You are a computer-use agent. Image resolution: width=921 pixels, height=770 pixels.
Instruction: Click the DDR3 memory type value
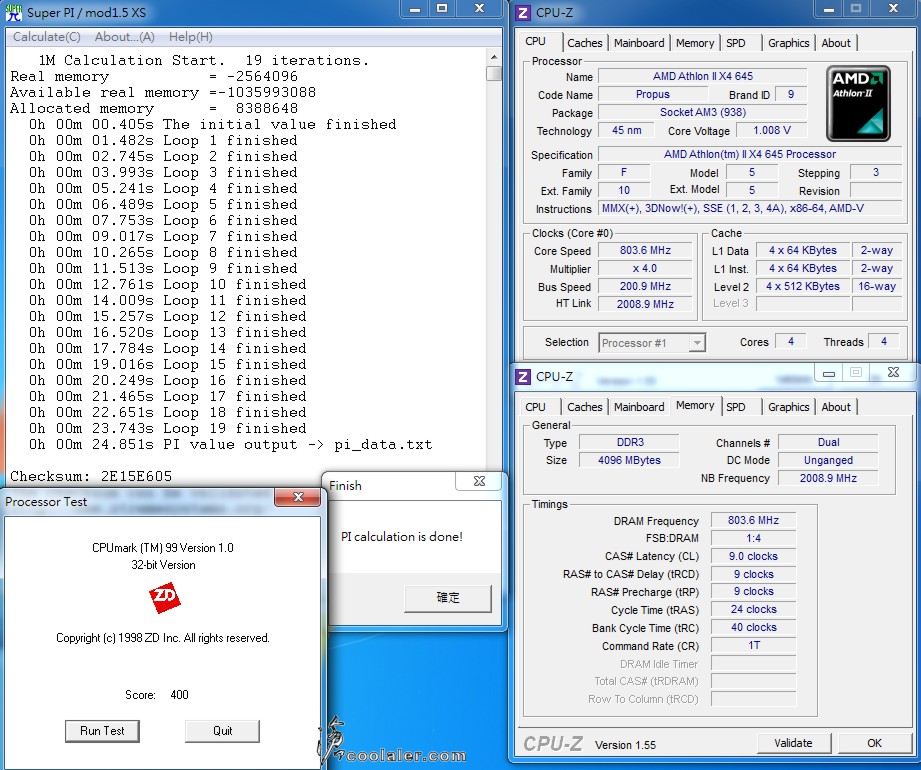(x=630, y=442)
